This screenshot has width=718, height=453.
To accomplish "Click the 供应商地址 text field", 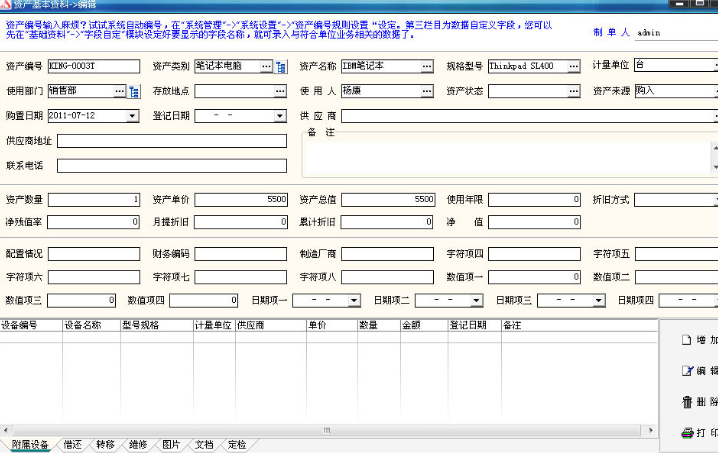I will click(x=171, y=141).
